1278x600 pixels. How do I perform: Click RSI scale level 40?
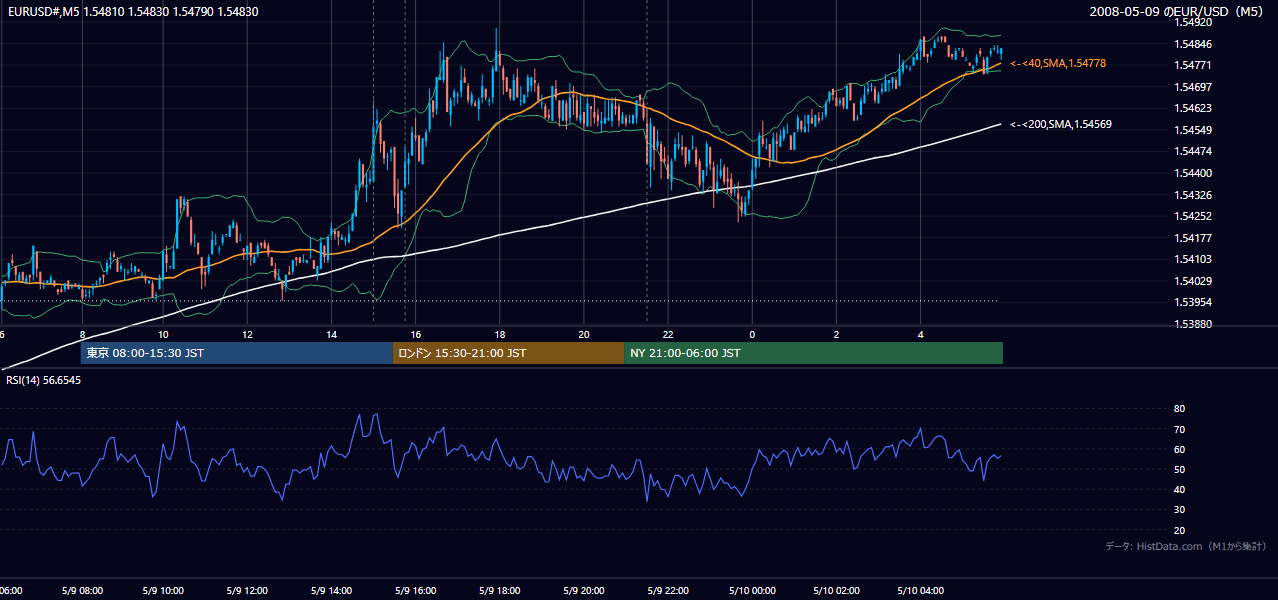(x=1179, y=489)
